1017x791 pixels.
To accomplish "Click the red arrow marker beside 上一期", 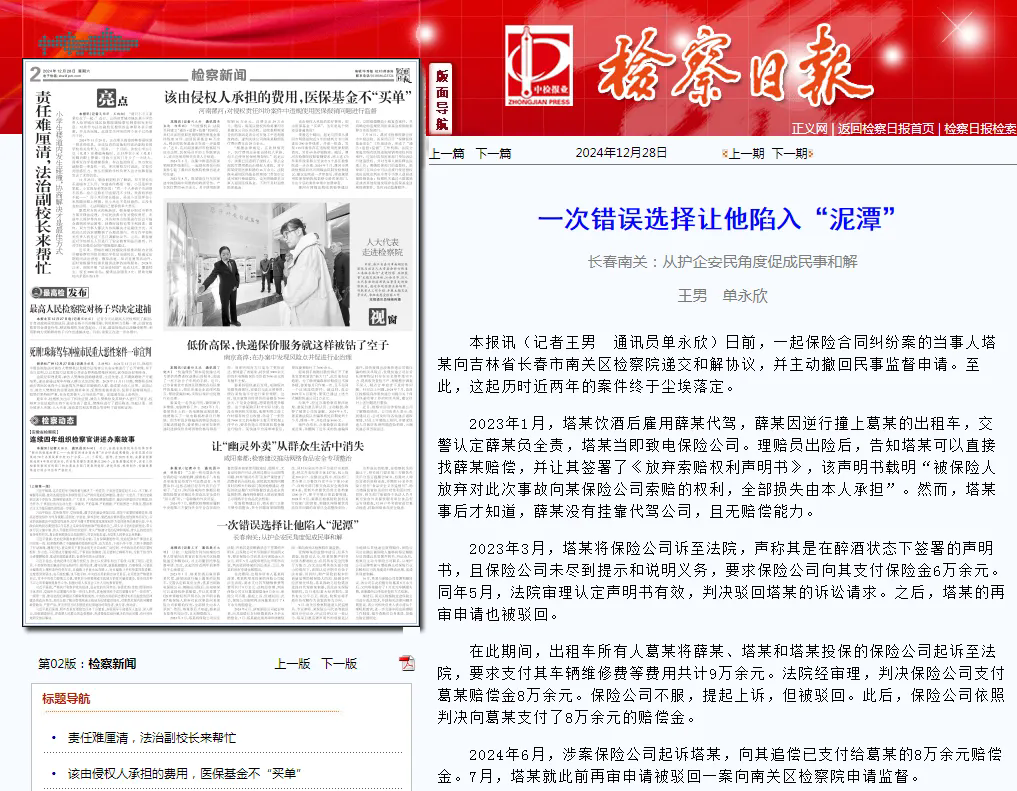I will (724, 153).
